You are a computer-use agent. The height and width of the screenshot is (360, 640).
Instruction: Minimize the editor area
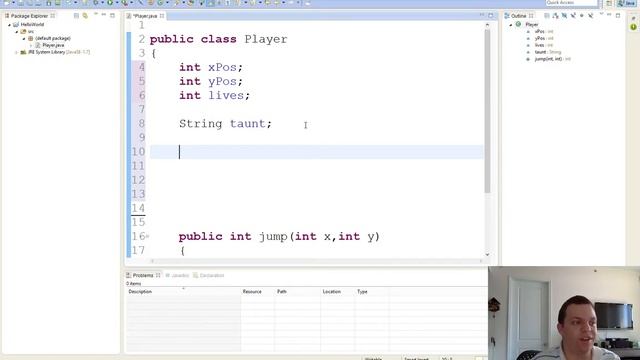coord(482,15)
